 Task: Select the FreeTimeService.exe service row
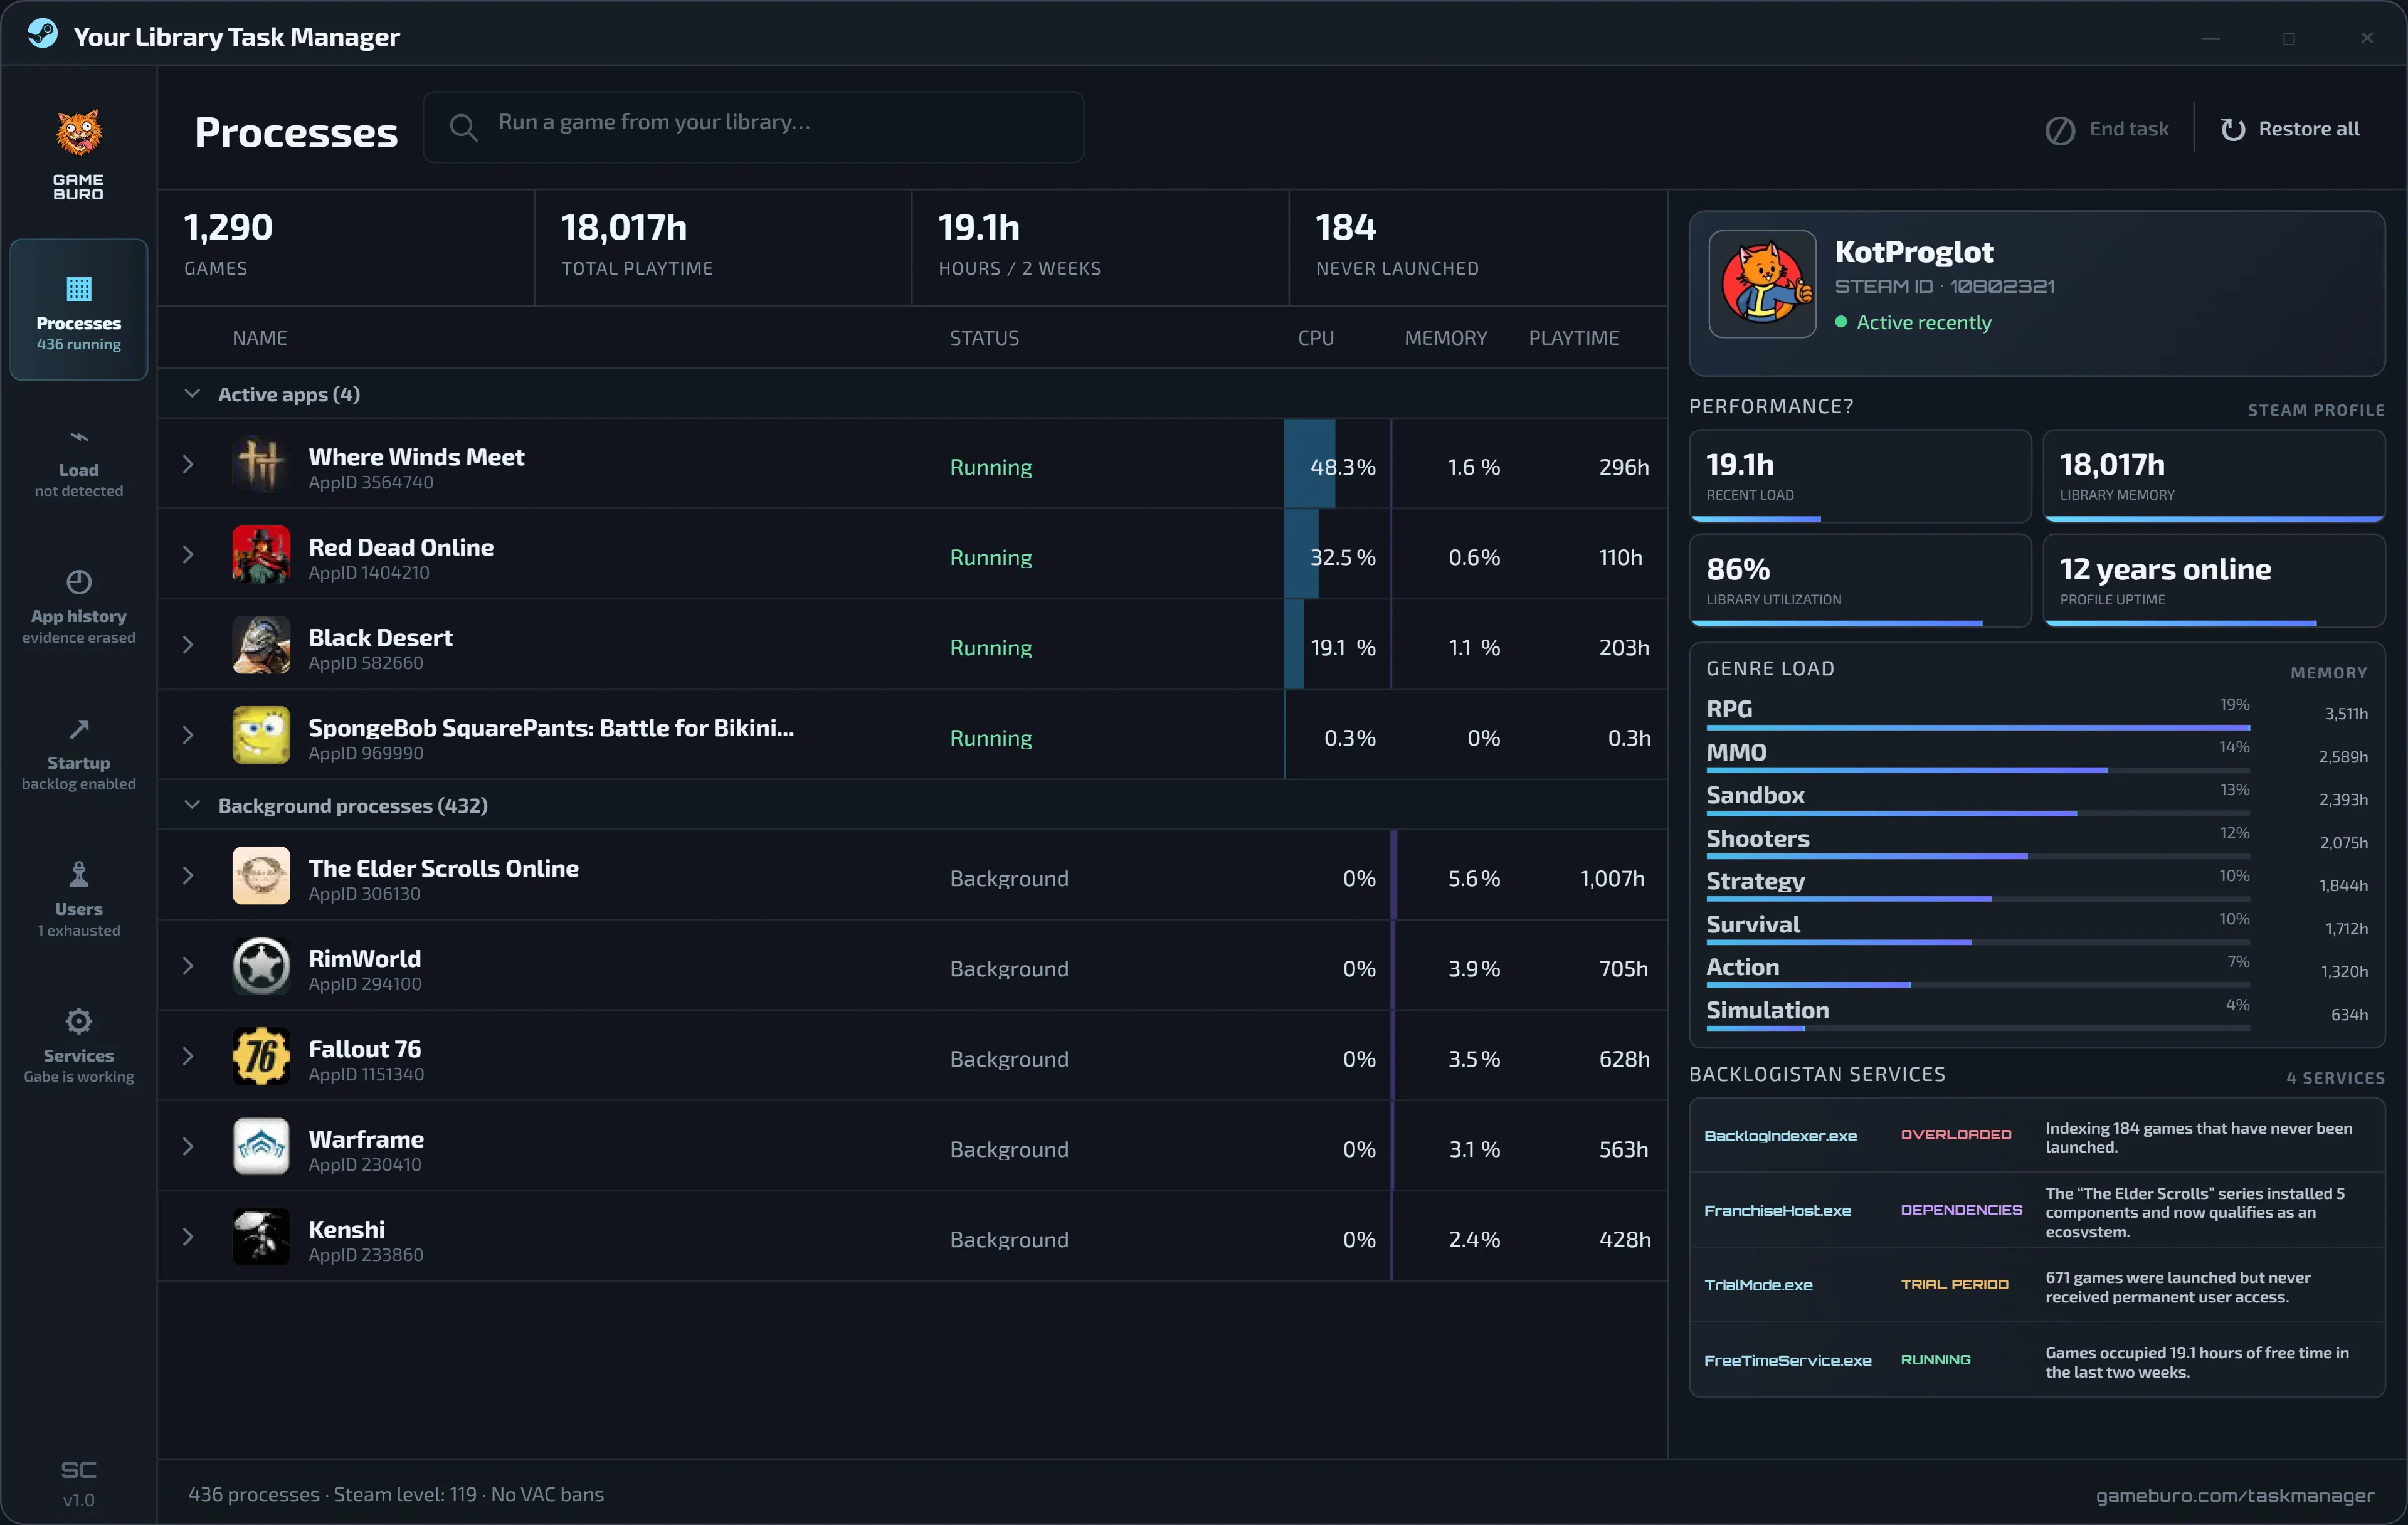[2037, 1361]
